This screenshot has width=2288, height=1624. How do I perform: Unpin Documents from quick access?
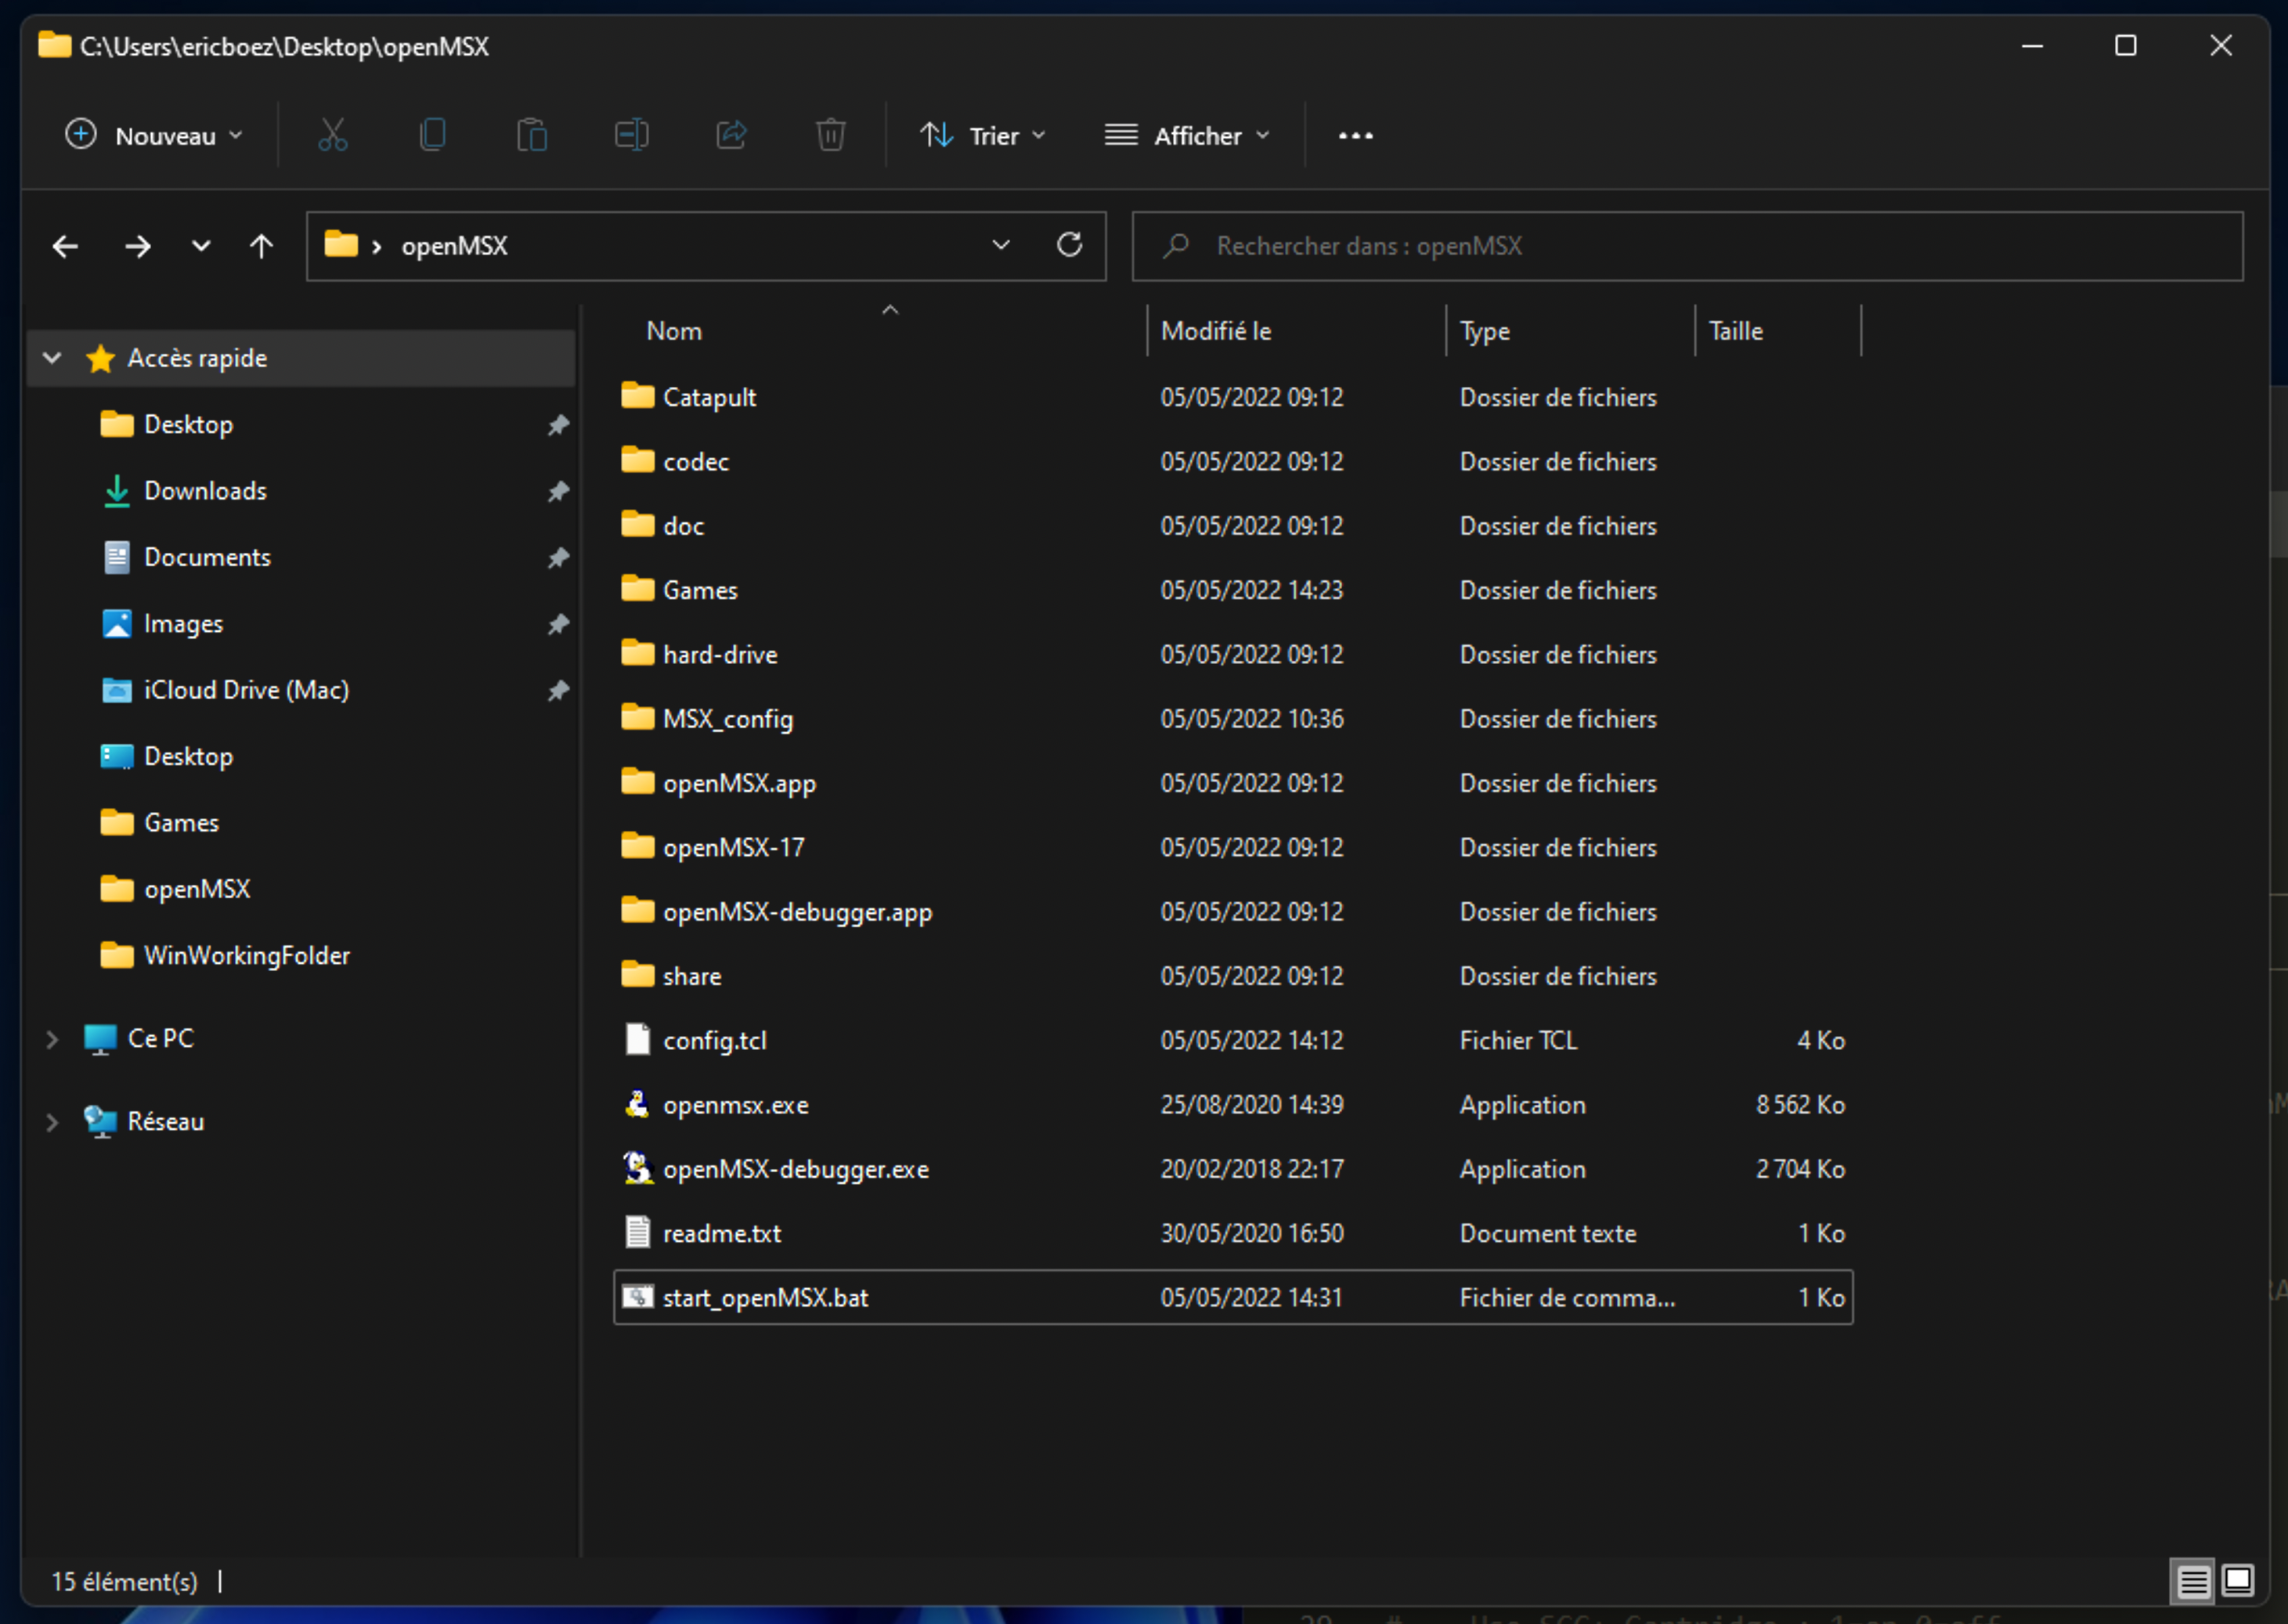[558, 558]
